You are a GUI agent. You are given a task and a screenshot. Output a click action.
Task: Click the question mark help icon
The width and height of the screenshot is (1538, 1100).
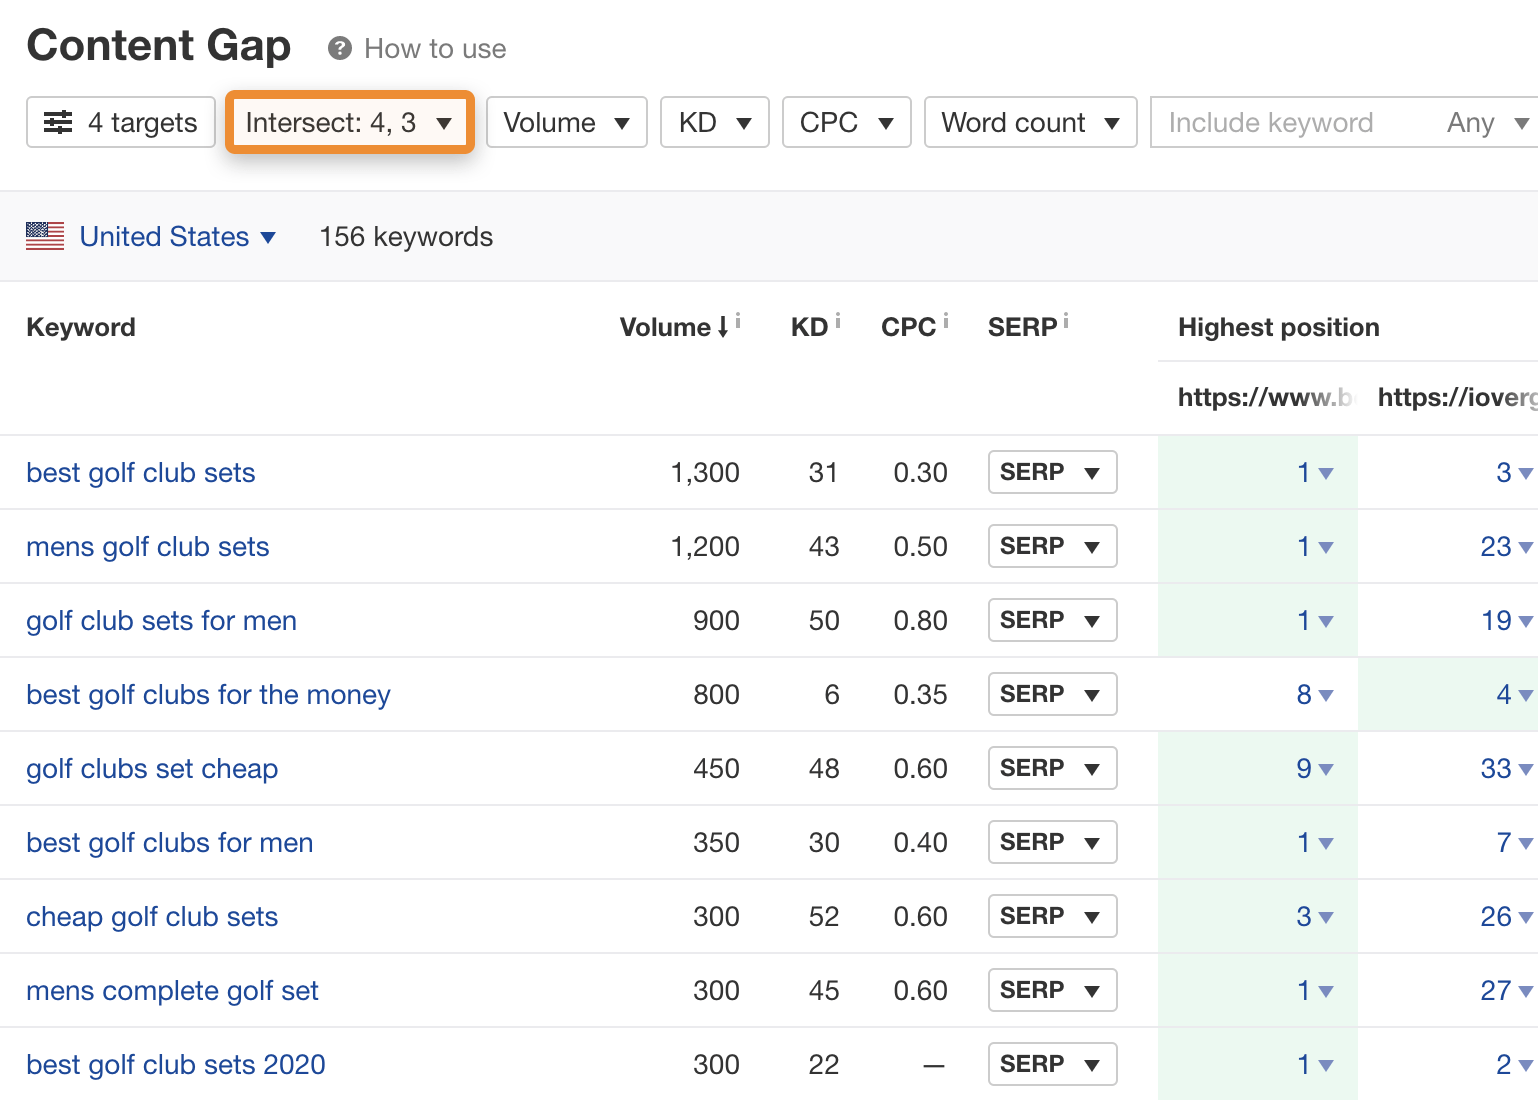[x=340, y=48]
